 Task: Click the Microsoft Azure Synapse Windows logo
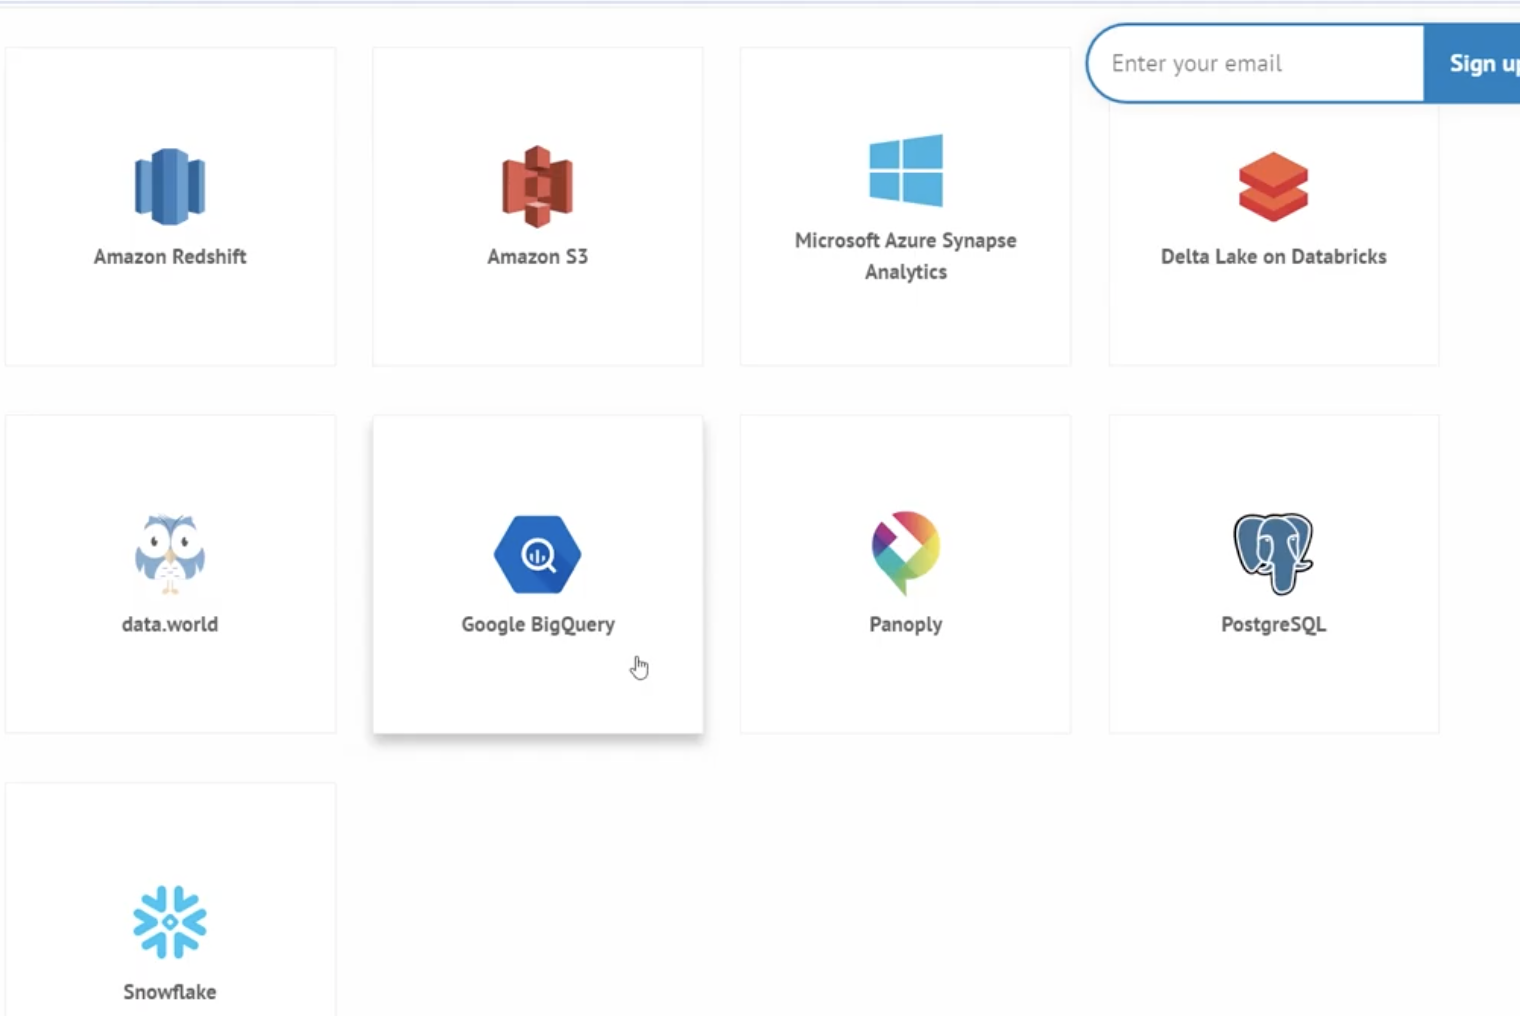[906, 170]
